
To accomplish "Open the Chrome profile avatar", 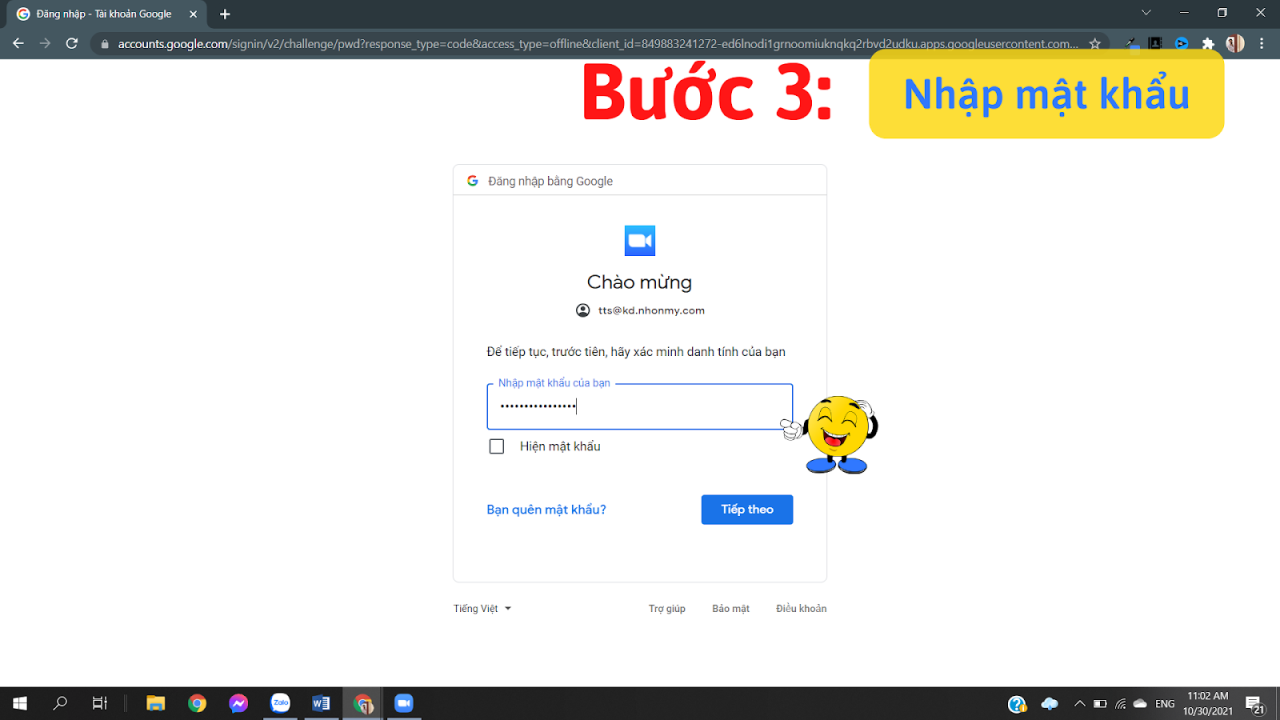I will pos(1235,43).
